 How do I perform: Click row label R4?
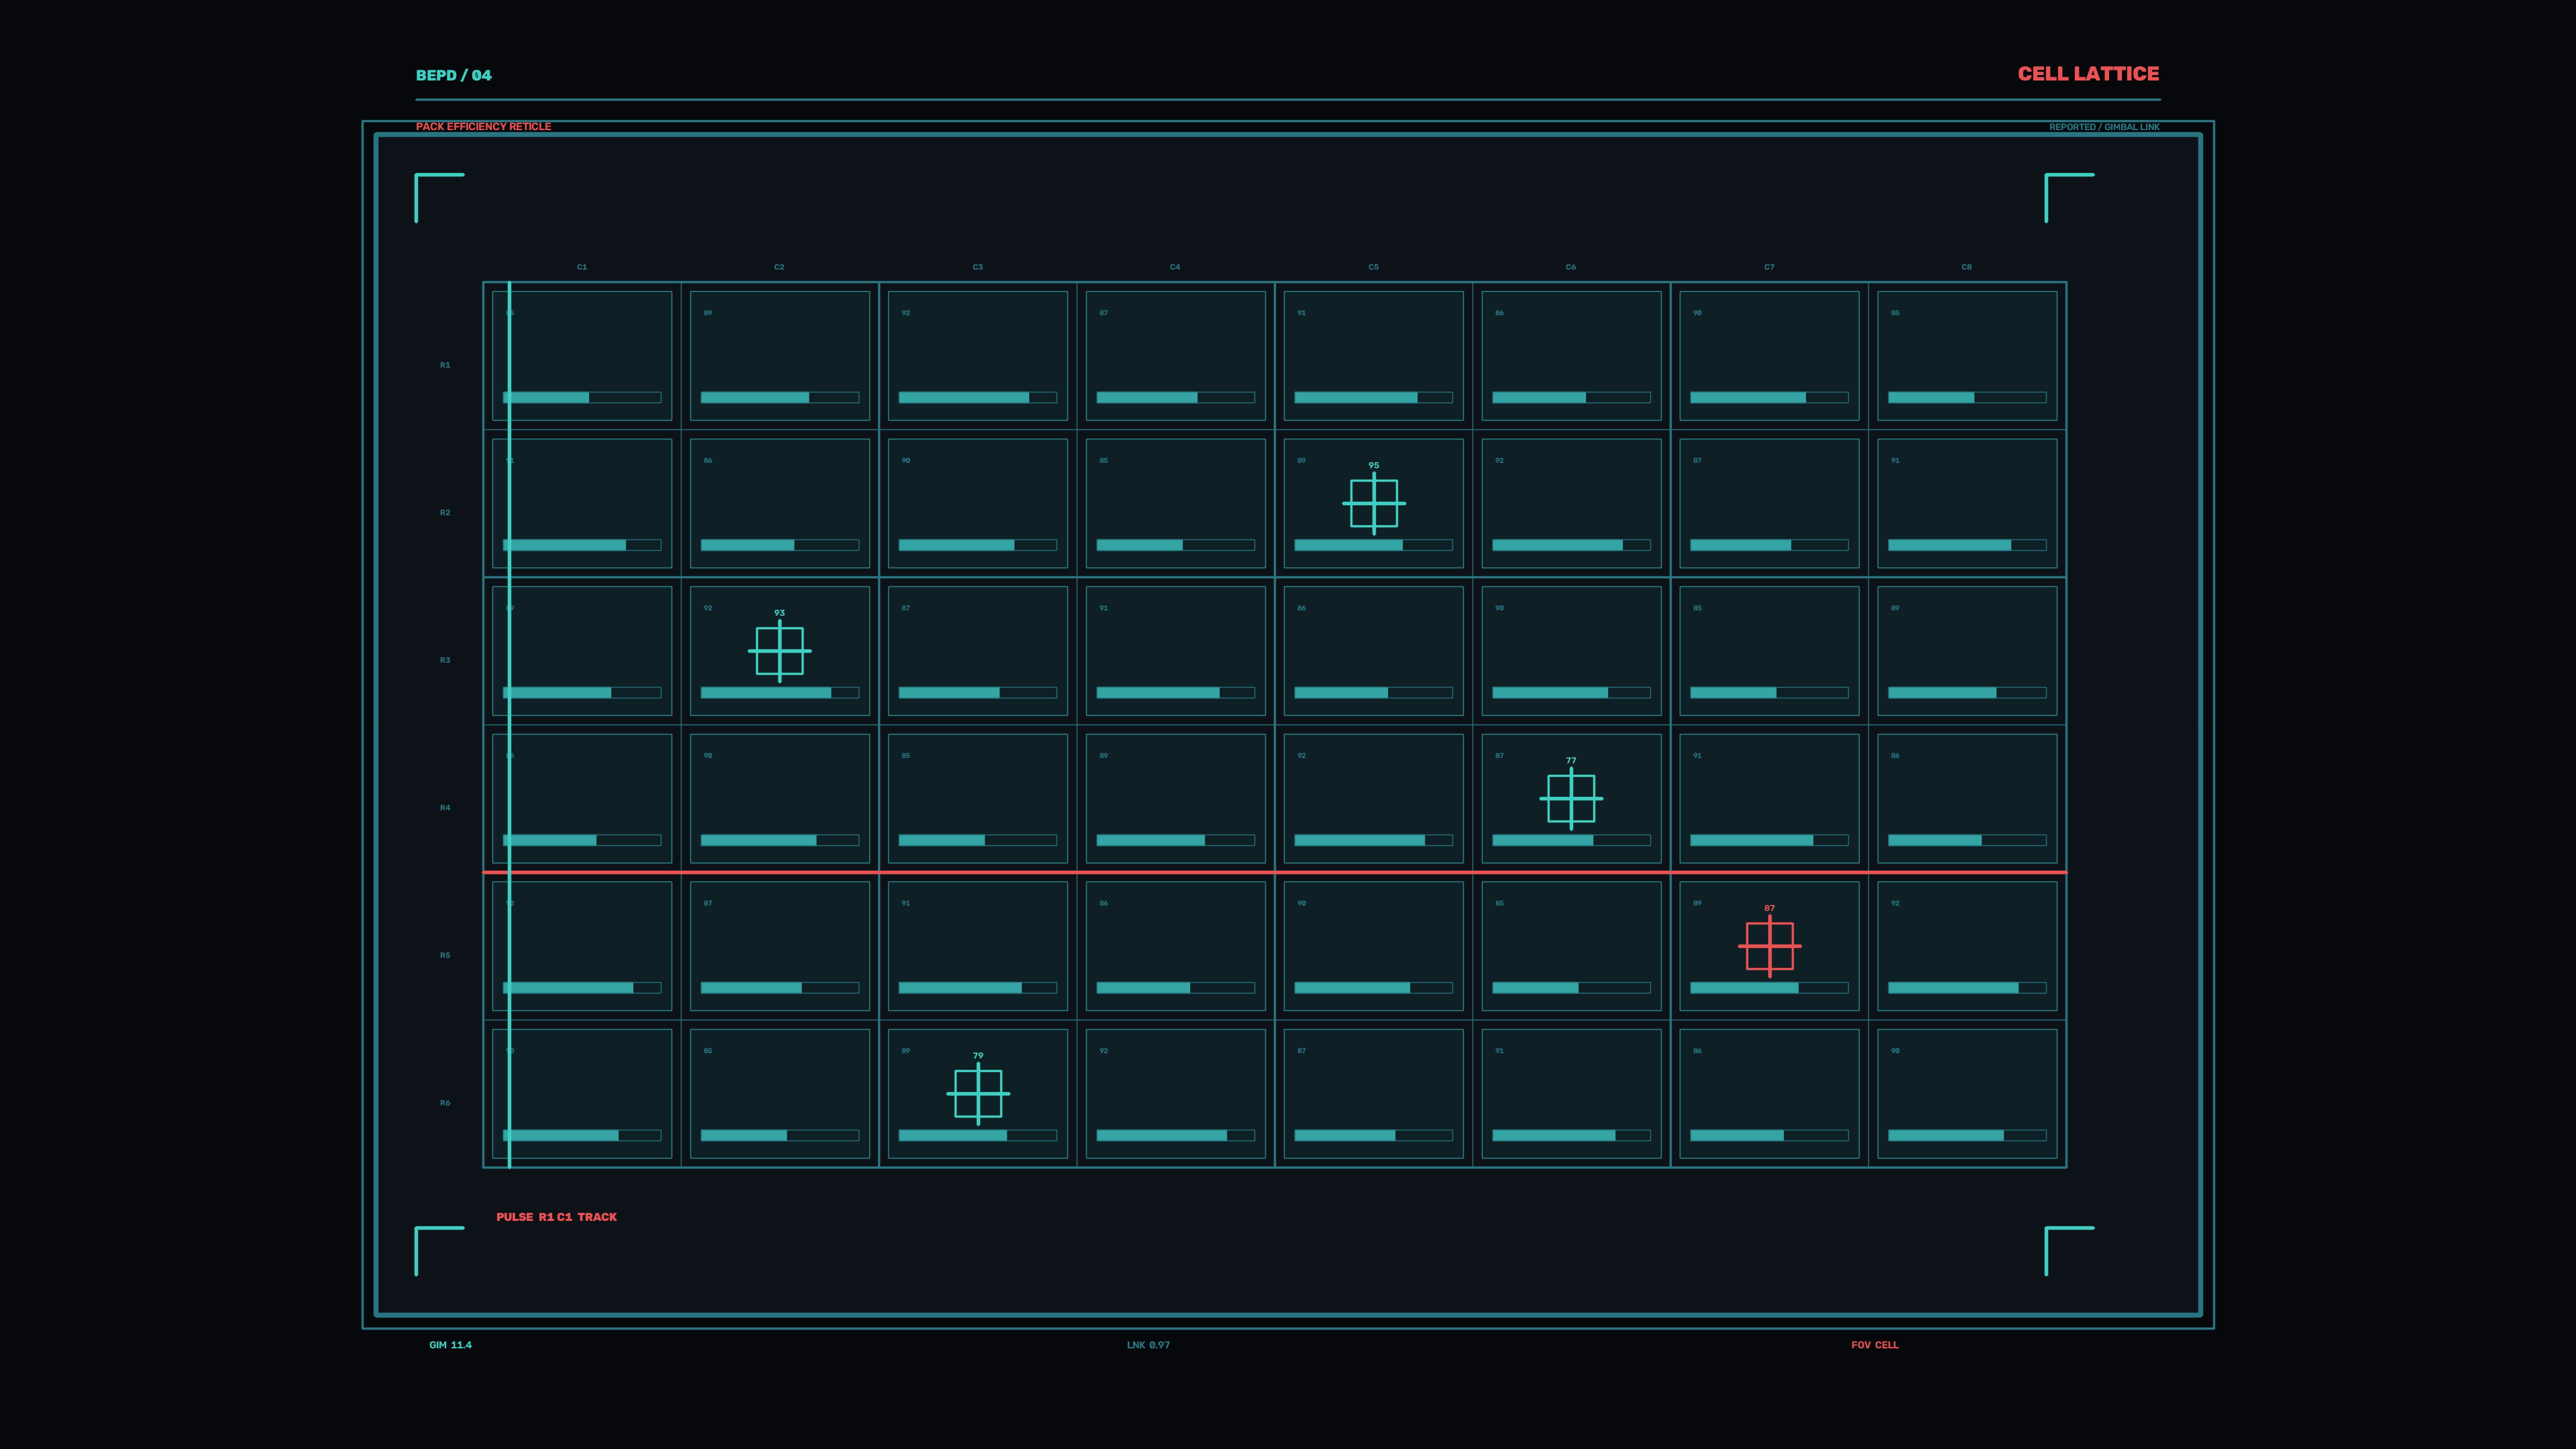point(445,808)
